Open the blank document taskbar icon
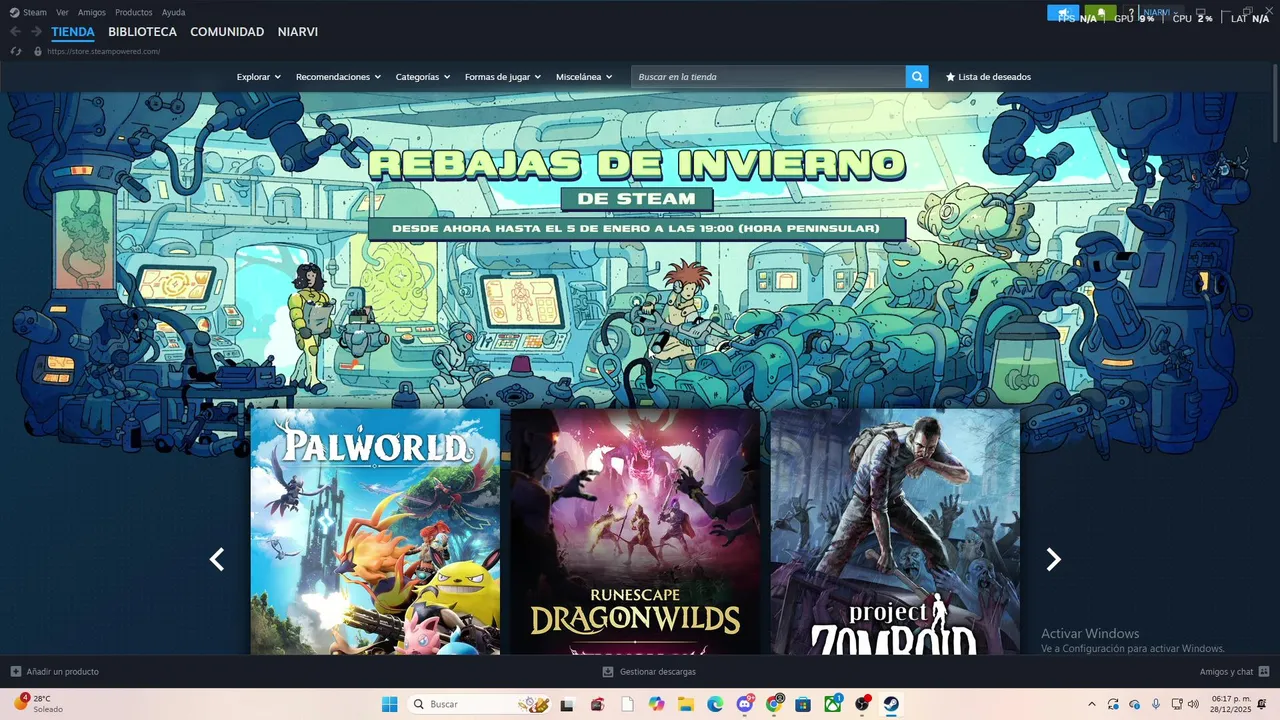Screen dimensions: 1280x720 point(627,704)
